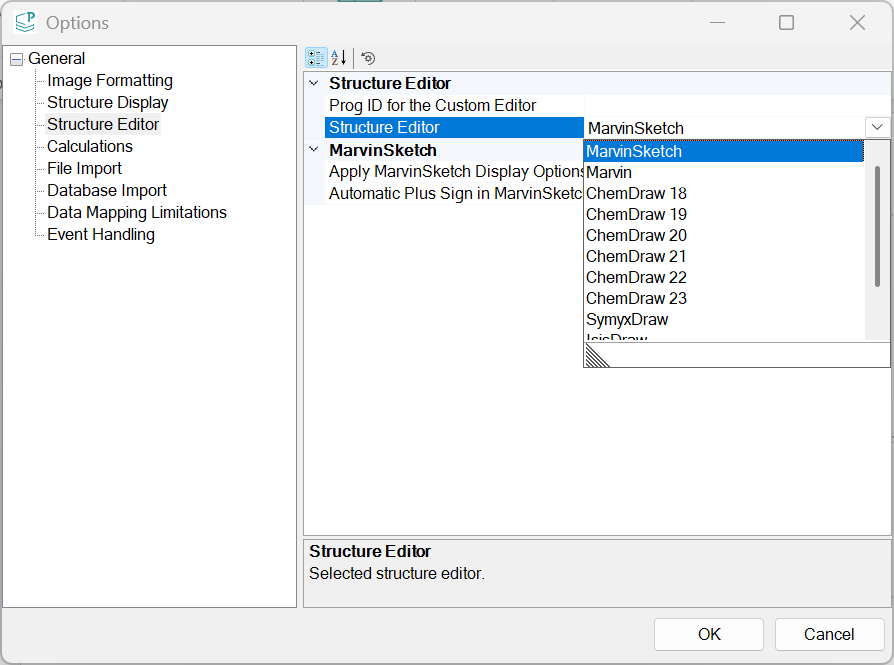This screenshot has width=894, height=665.
Task: Click the Categorized view icon
Action: (316, 58)
